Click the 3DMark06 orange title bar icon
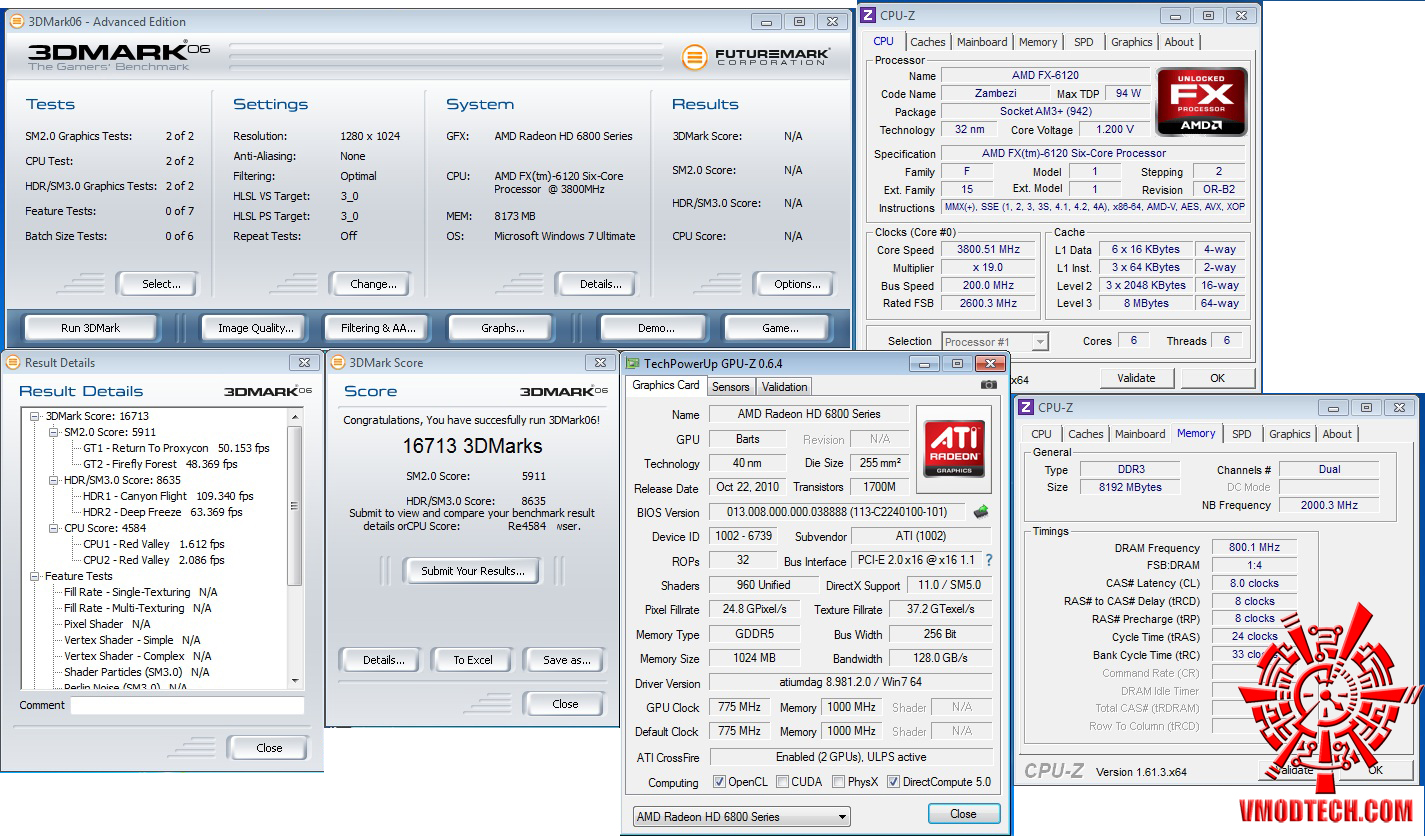Image resolution: width=1425 pixels, height=836 pixels. (x=17, y=21)
